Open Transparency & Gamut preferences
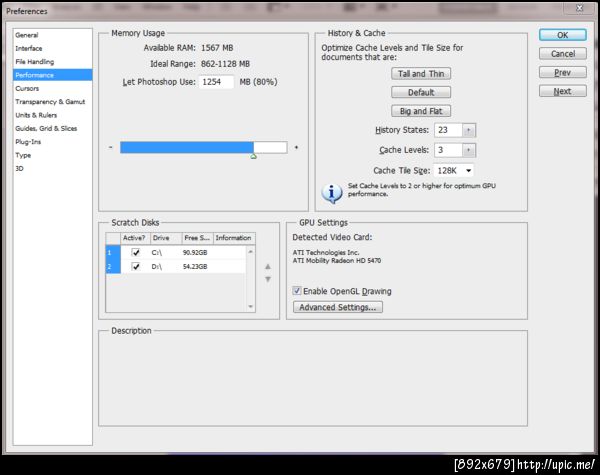This screenshot has width=600, height=475. click(52, 102)
